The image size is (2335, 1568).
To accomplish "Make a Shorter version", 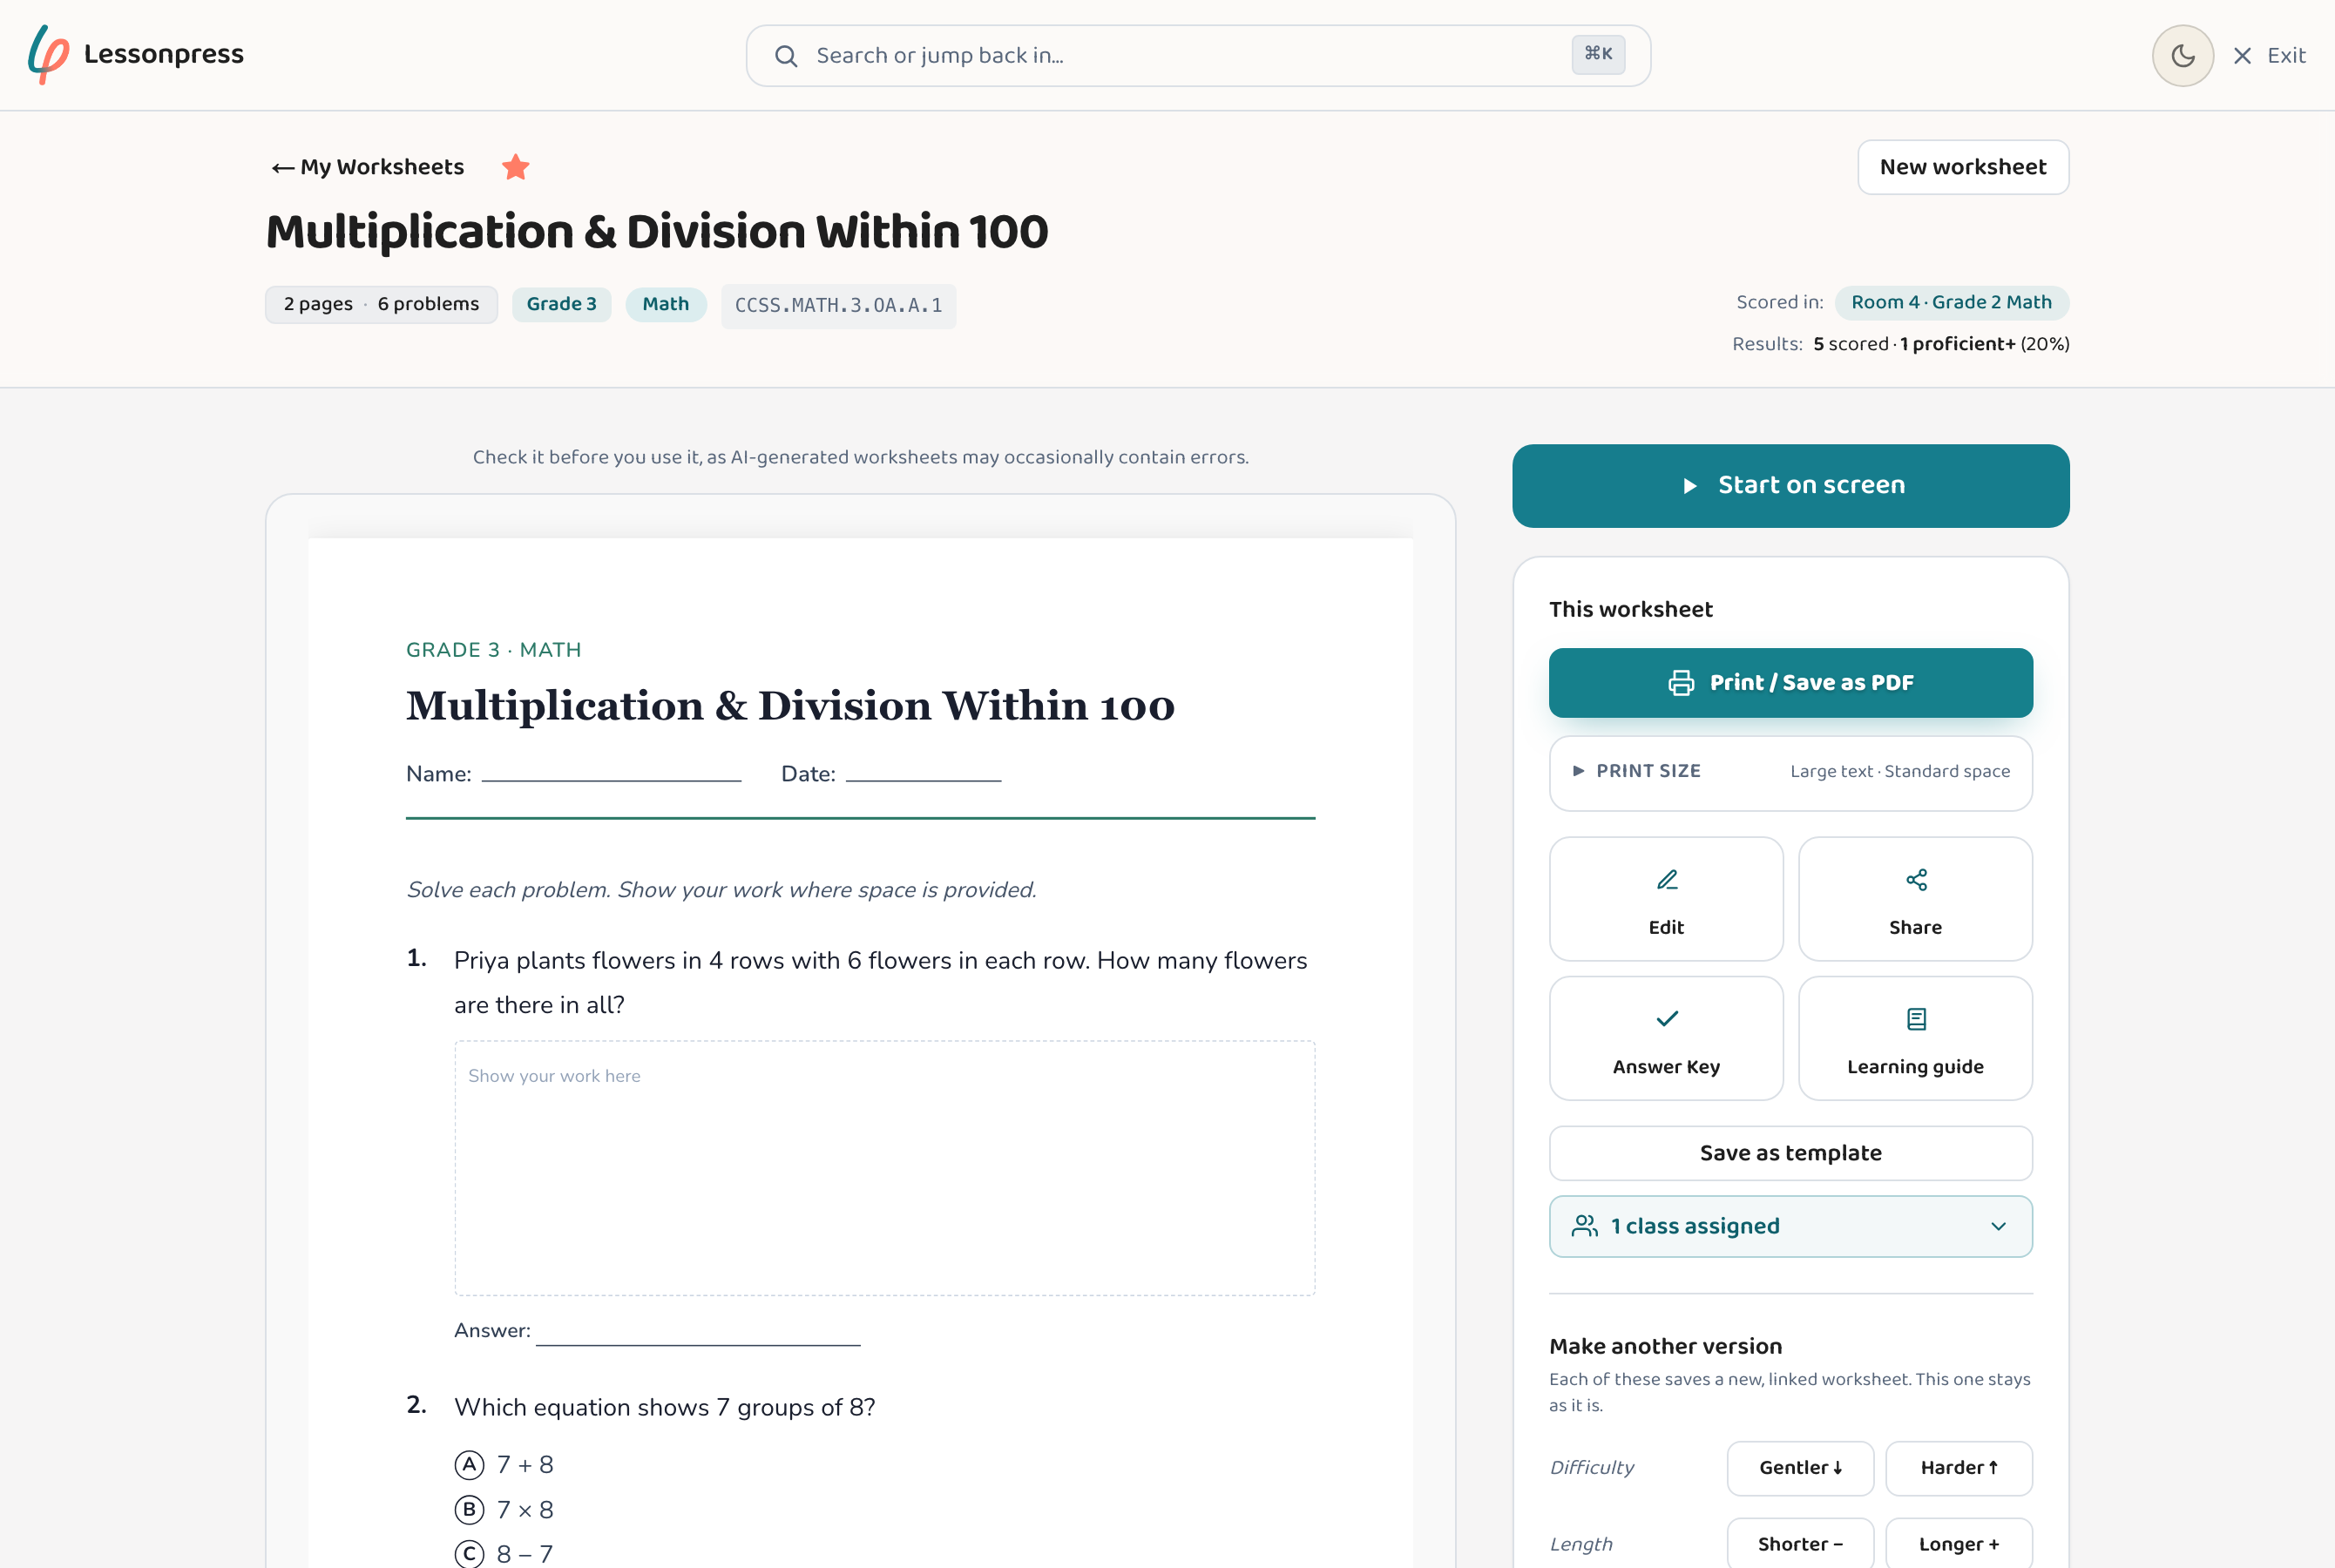I will 1800,1544.
